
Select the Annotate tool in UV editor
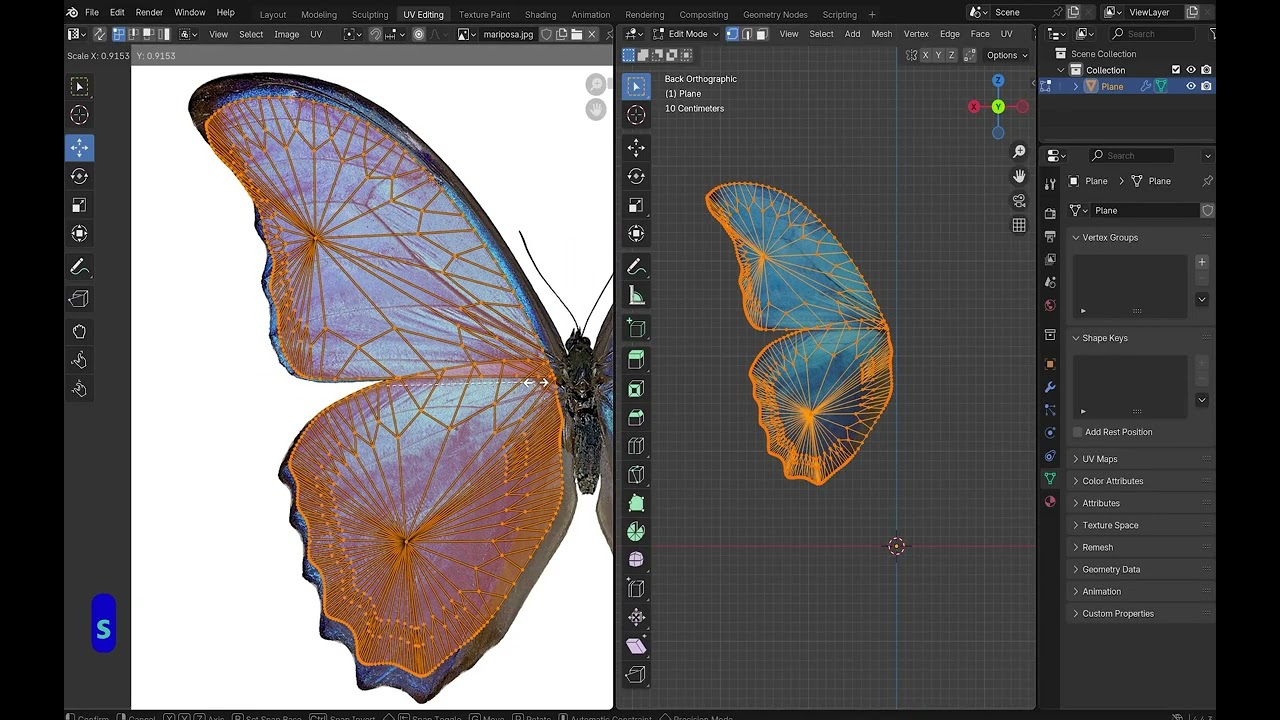pyautogui.click(x=79, y=267)
